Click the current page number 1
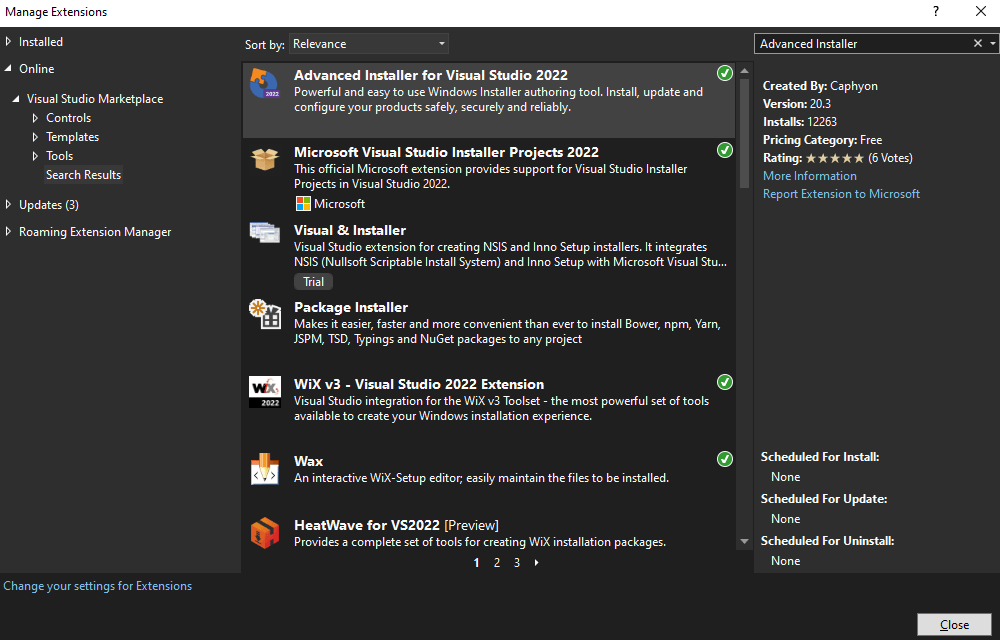The width and height of the screenshot is (1000, 640). (476, 563)
